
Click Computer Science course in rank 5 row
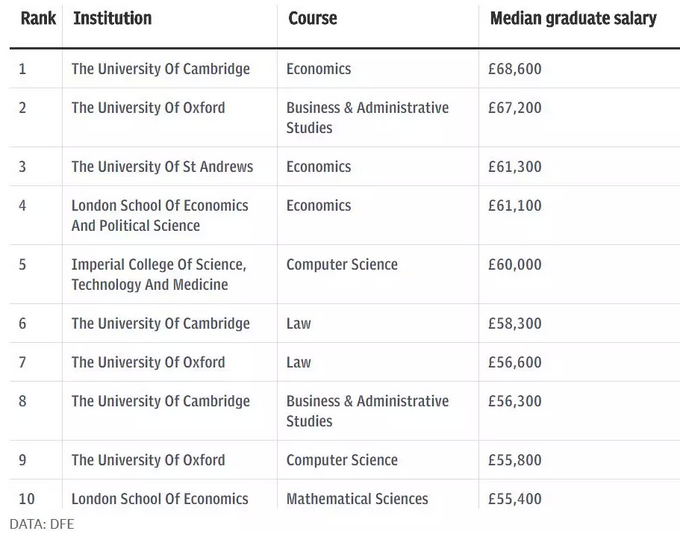pyautogui.click(x=342, y=265)
